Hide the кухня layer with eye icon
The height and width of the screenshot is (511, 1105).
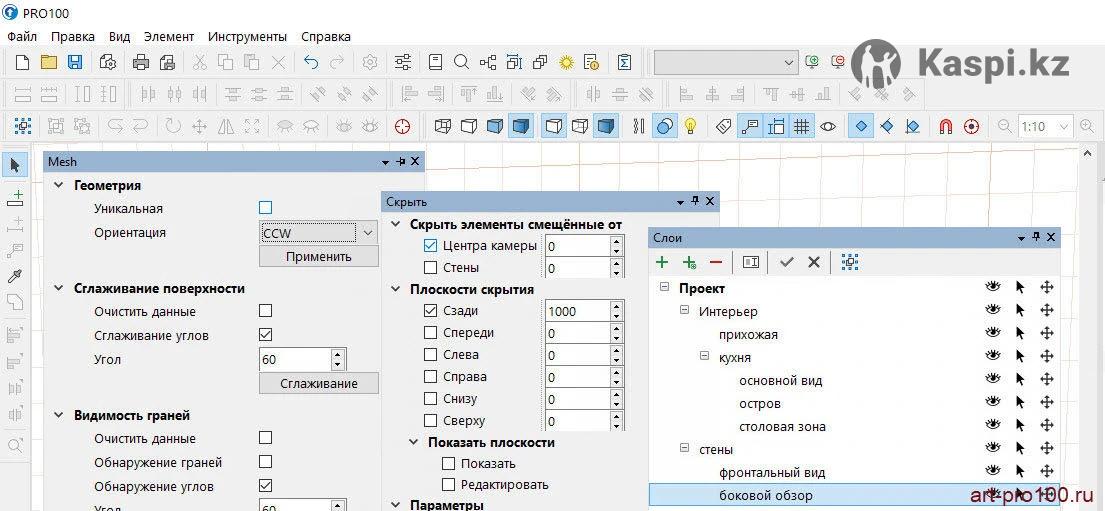click(x=992, y=357)
